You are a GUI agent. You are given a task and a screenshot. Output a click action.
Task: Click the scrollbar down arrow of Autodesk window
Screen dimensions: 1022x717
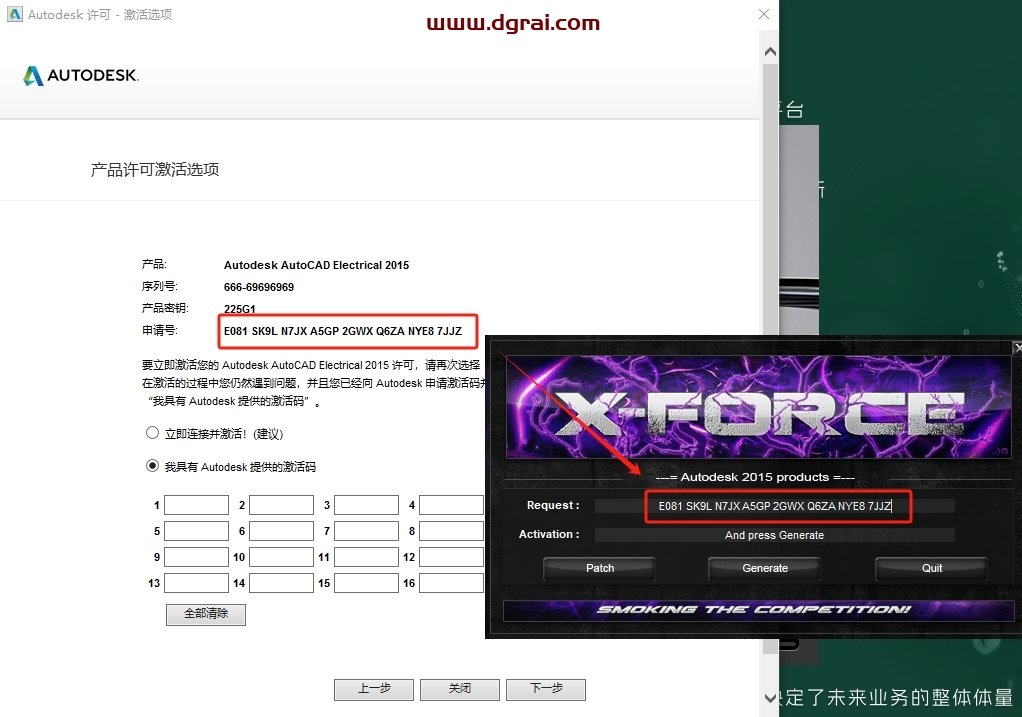770,698
